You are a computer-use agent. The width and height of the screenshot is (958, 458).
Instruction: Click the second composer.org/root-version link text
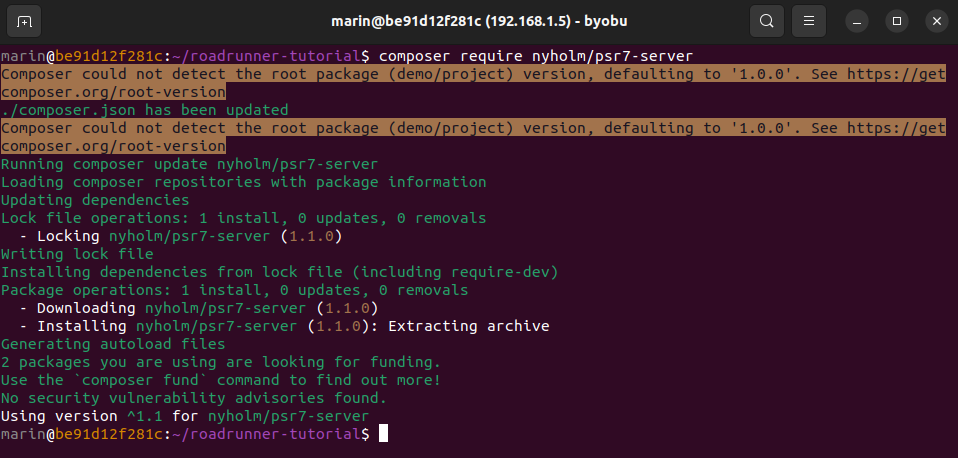point(113,147)
